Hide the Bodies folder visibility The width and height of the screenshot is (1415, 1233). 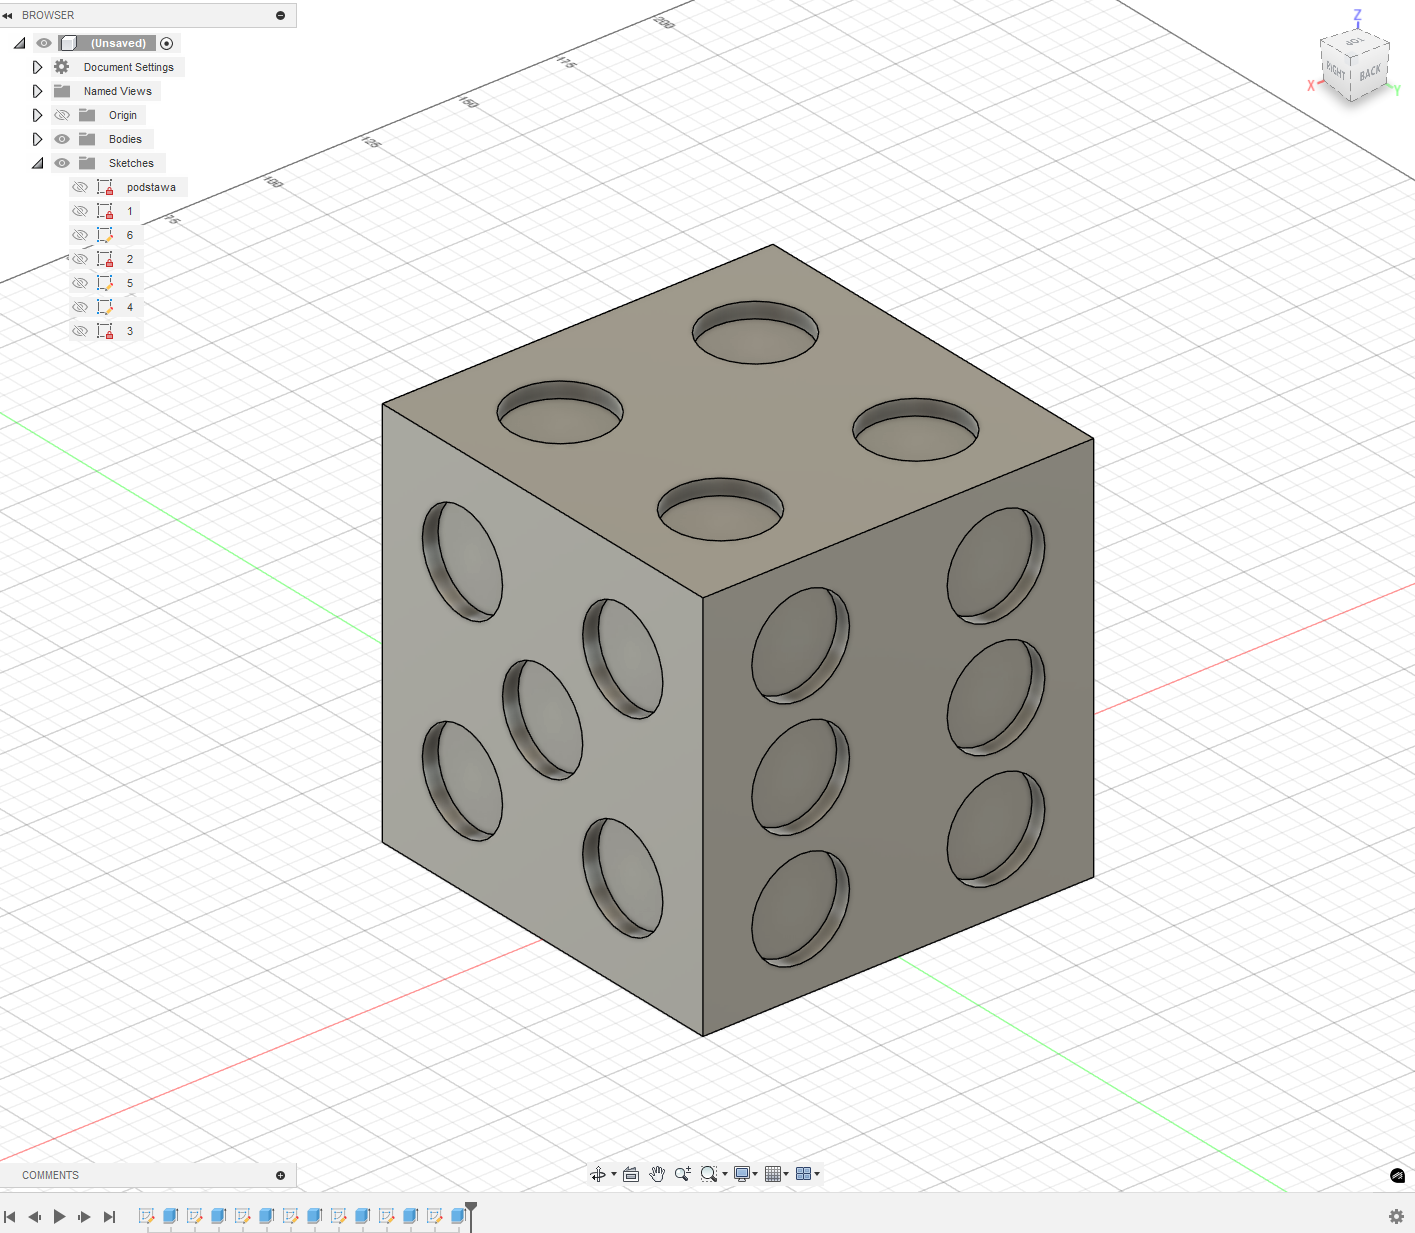[62, 139]
